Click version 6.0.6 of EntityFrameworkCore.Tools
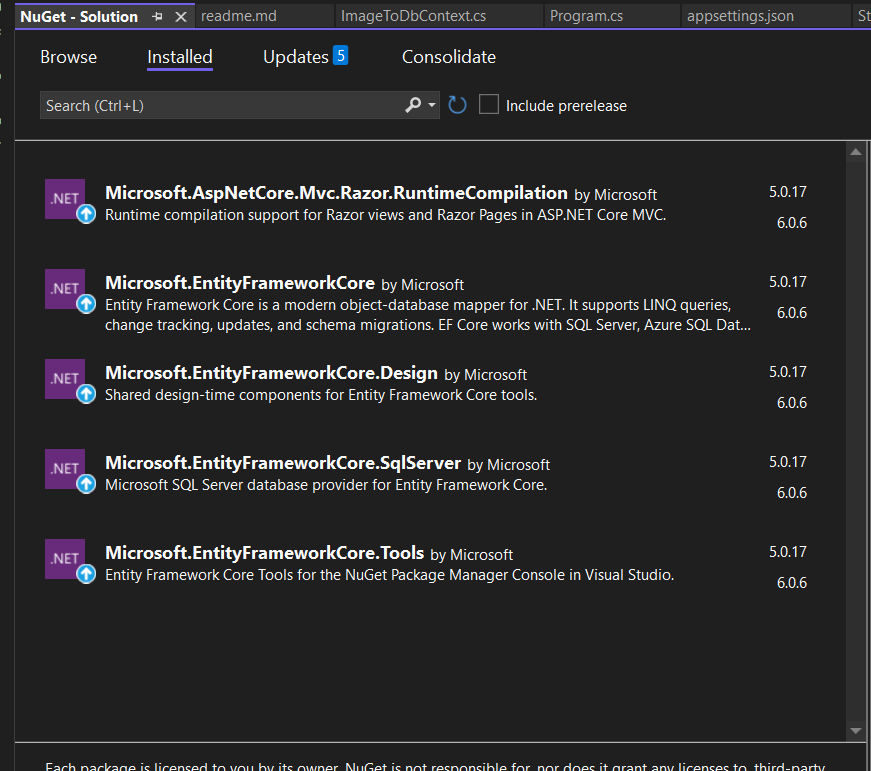The height and width of the screenshot is (771, 871). (x=792, y=583)
